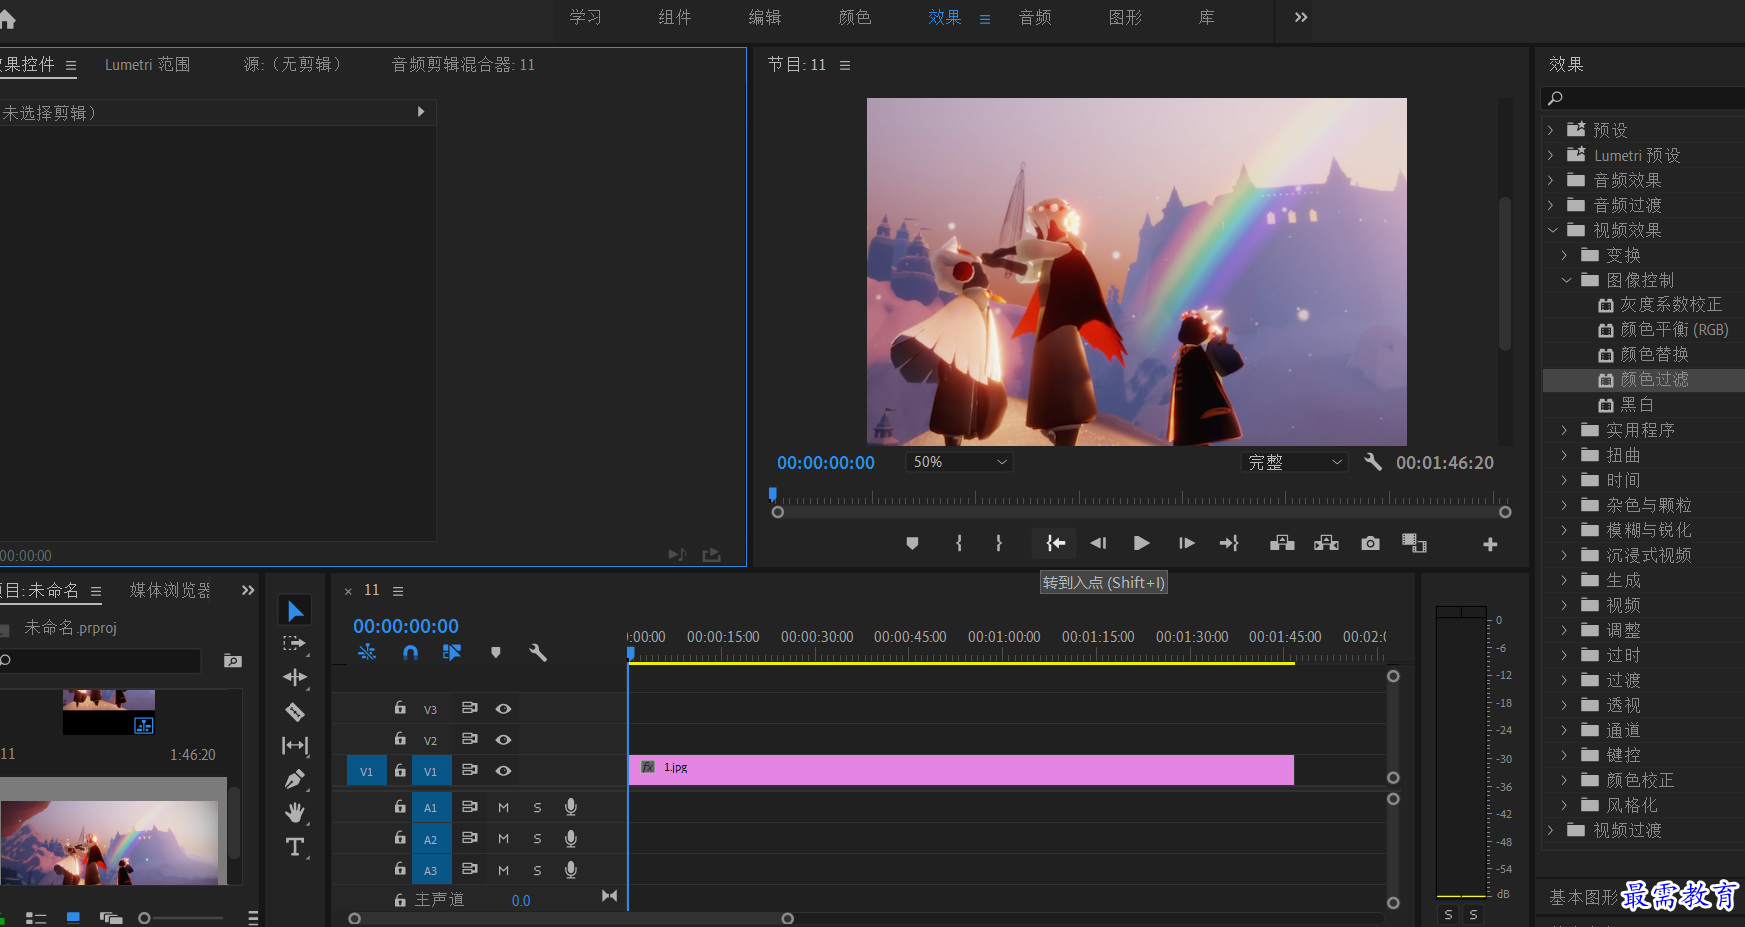Go to Out point in program monitor
Image resolution: width=1745 pixels, height=927 pixels.
pos(1229,543)
